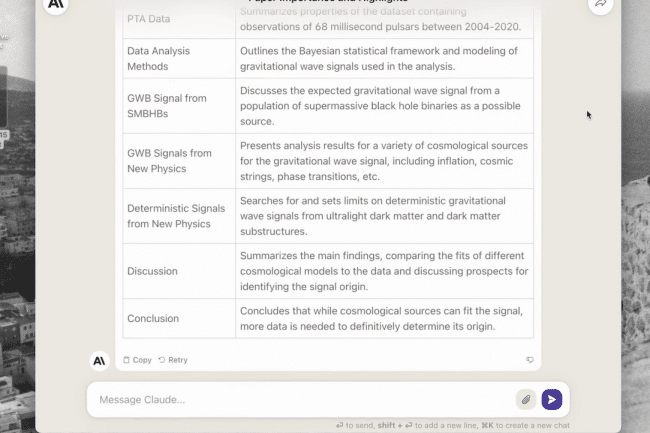Screen dimensions: 650x433
Task: Click the Claude avatar beside the response
Action: click(99, 360)
